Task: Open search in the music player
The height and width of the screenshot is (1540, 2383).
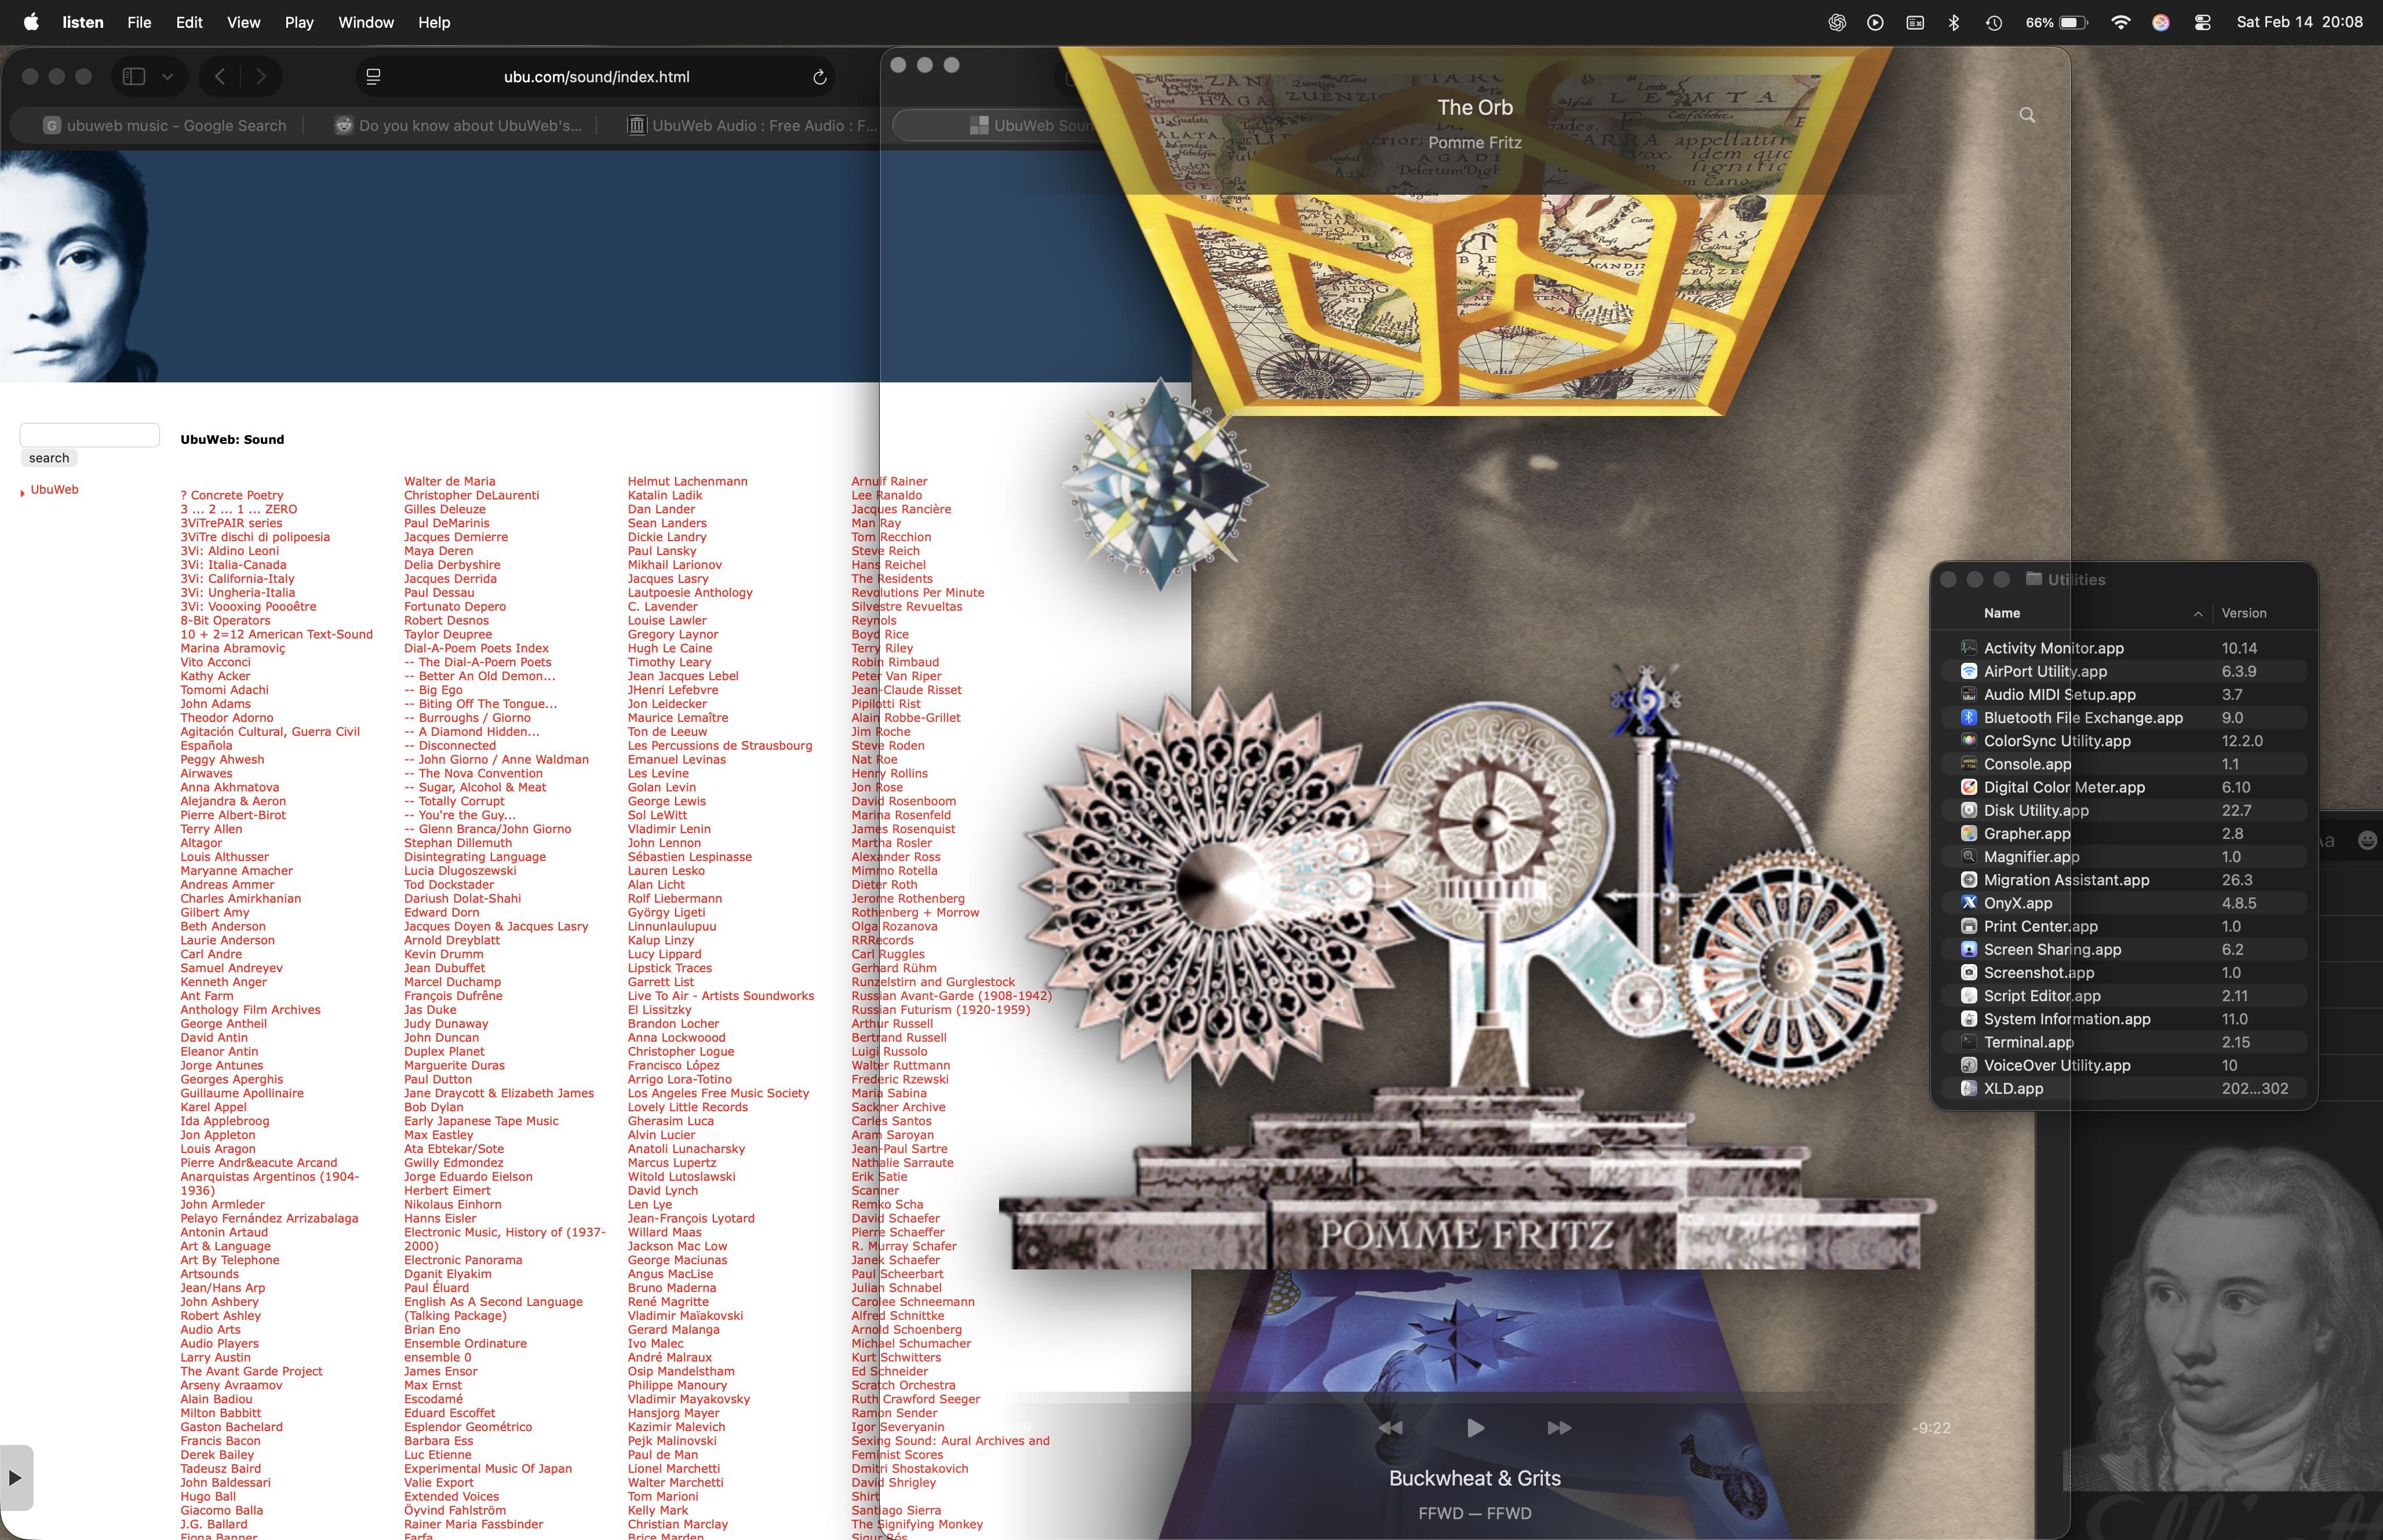Action: (x=2027, y=115)
